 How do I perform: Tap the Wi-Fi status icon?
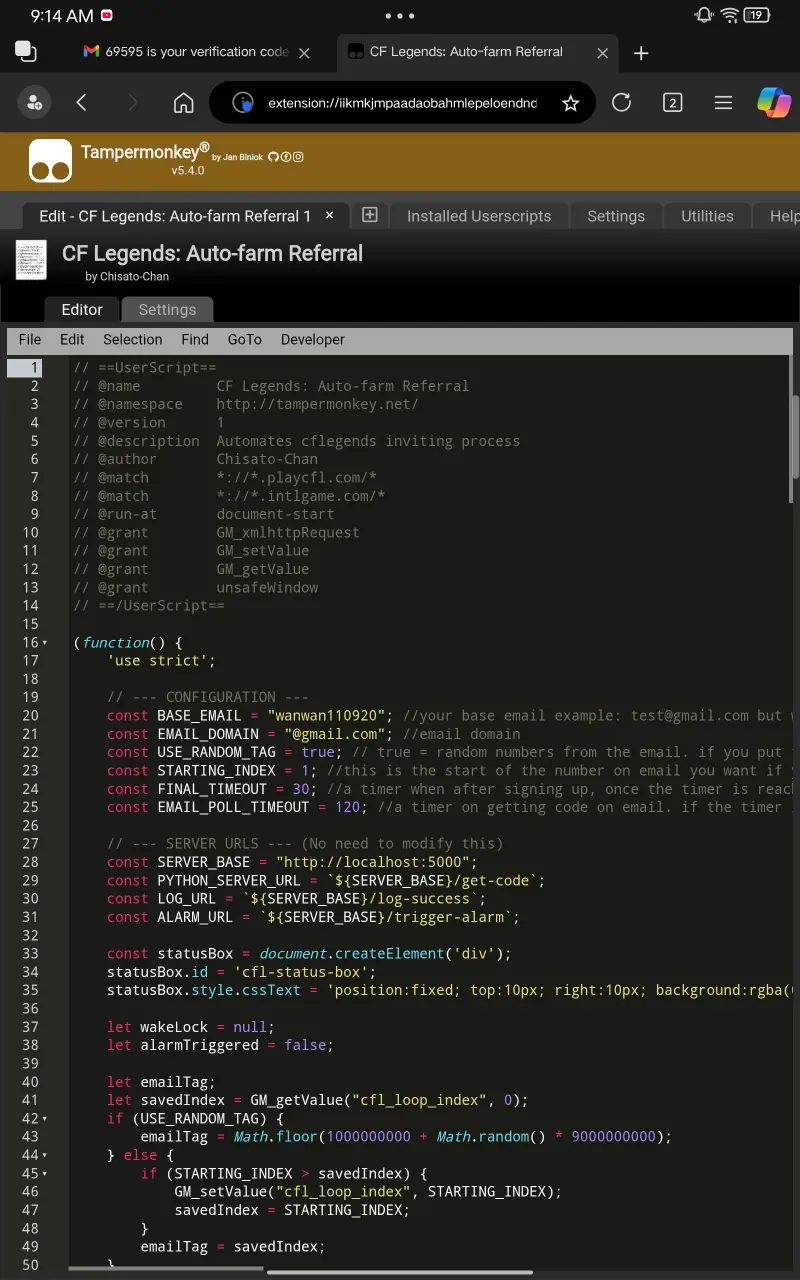tap(730, 15)
